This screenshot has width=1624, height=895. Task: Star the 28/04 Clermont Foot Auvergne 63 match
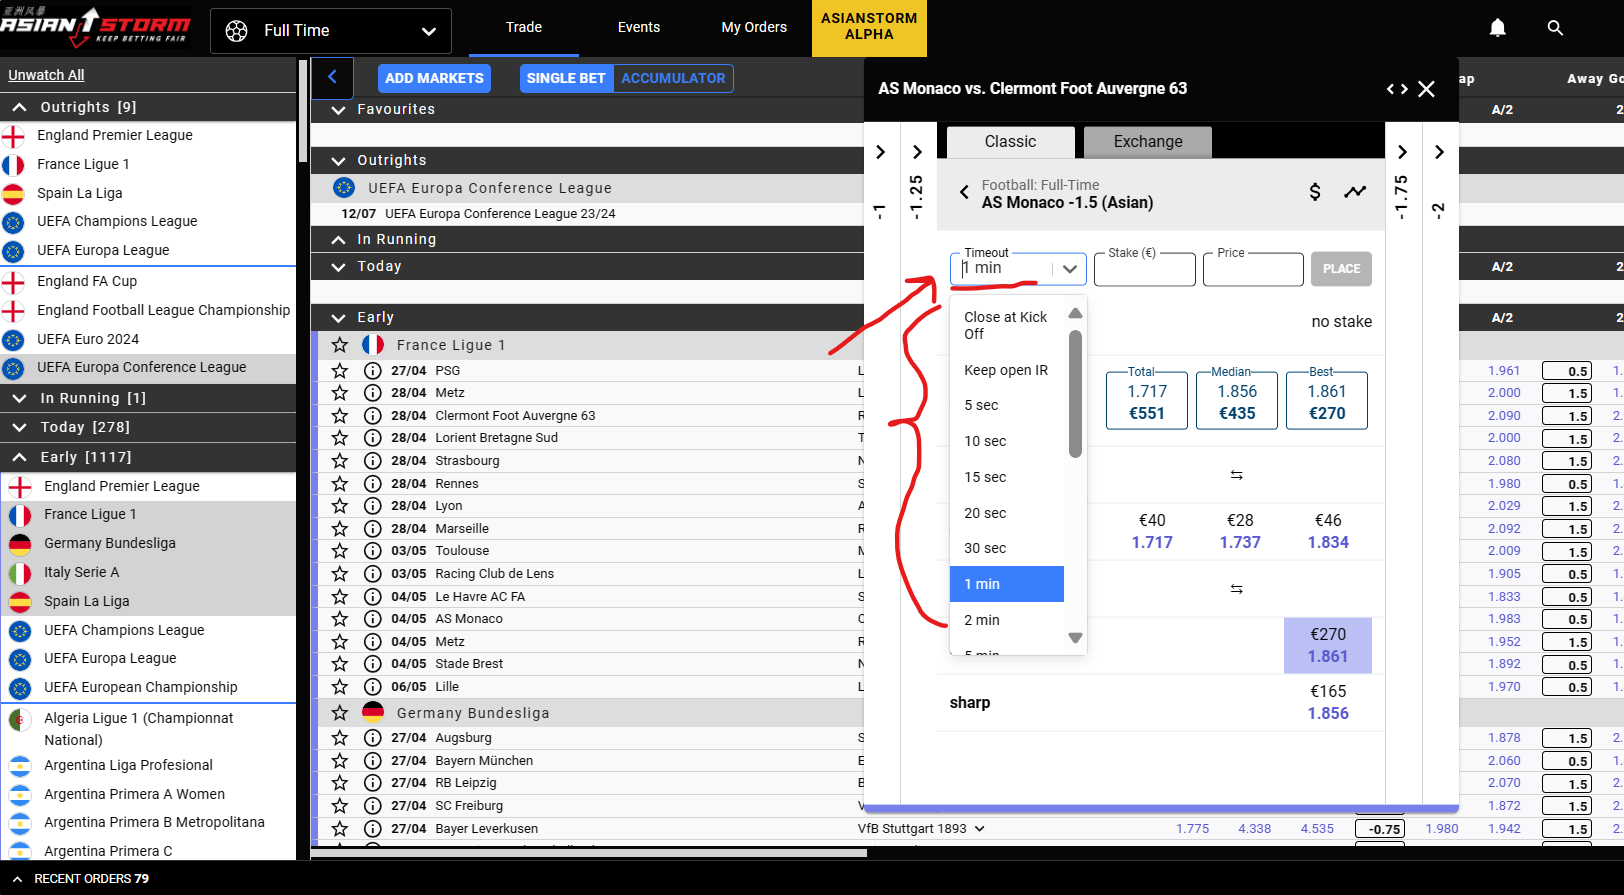pos(340,415)
